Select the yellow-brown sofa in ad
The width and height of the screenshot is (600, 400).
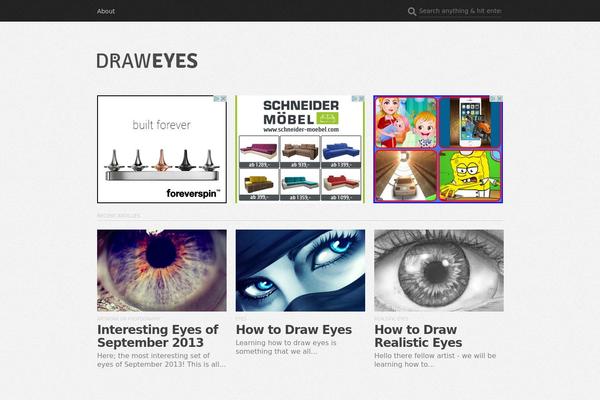click(259, 185)
